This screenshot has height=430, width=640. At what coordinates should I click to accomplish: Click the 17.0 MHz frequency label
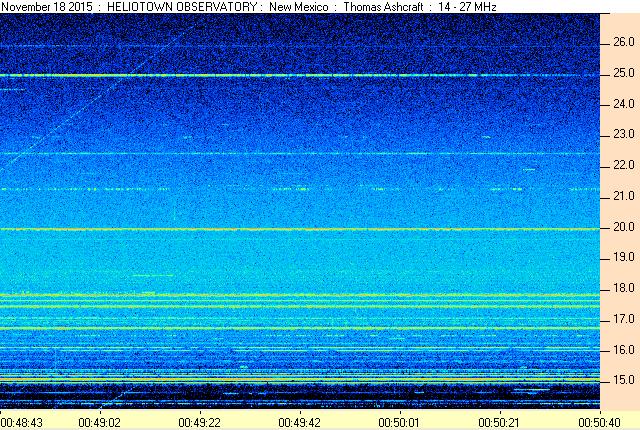click(x=624, y=319)
